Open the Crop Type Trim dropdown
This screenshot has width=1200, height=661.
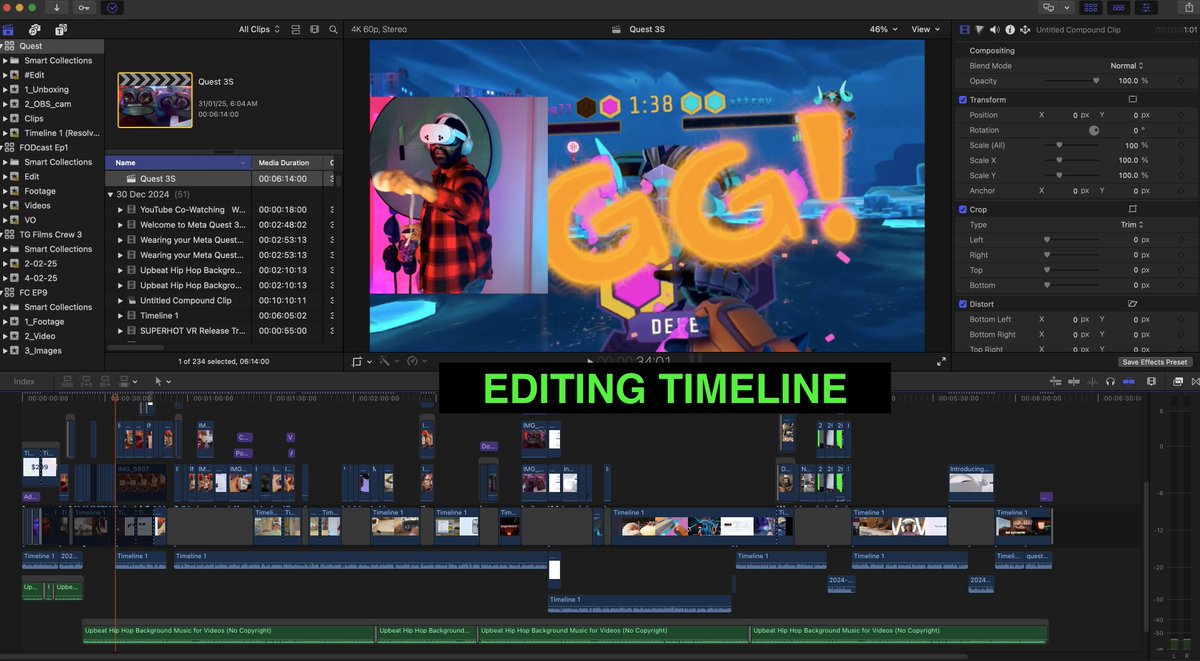[1132, 225]
